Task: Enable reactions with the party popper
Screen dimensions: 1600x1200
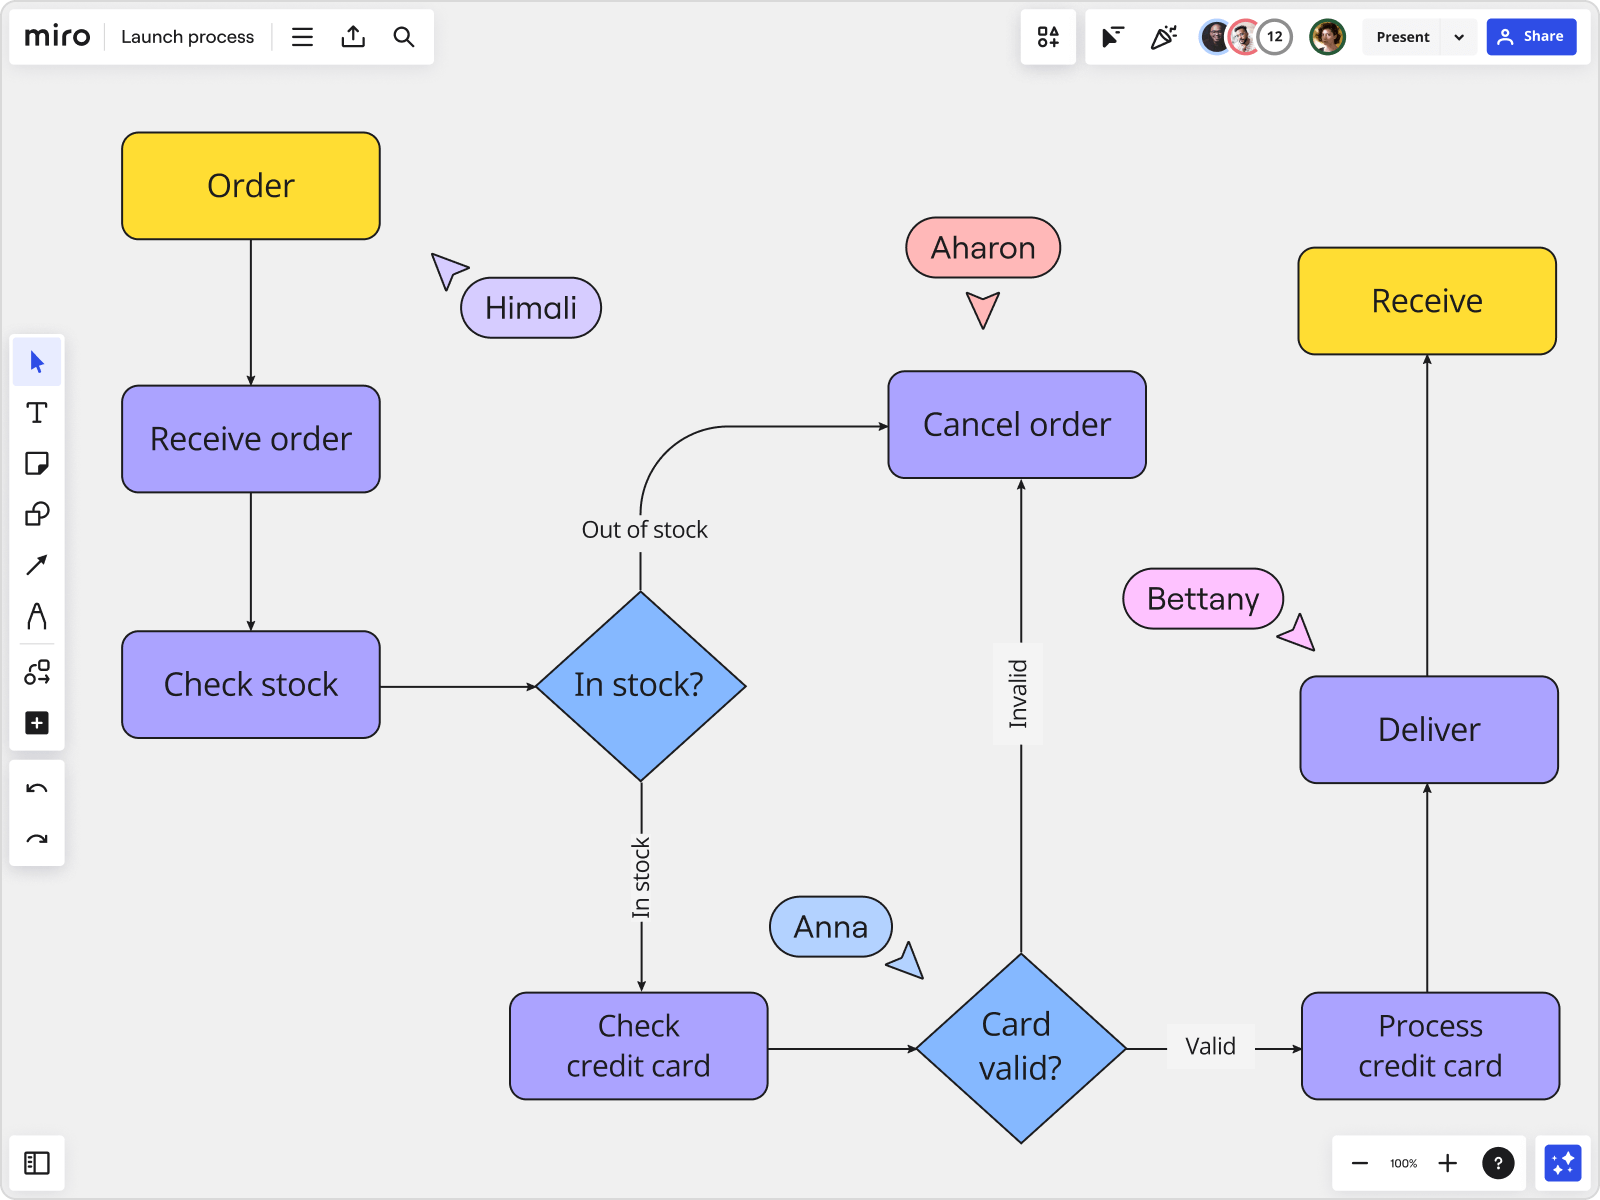Action: point(1163,37)
